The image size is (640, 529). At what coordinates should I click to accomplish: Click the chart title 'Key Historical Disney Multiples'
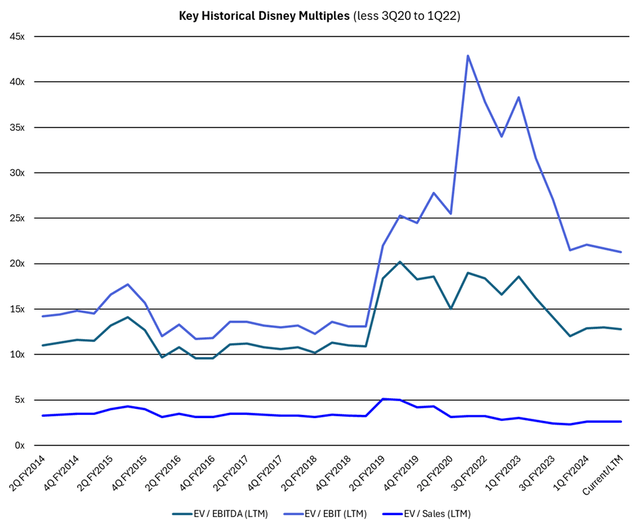coord(264,16)
